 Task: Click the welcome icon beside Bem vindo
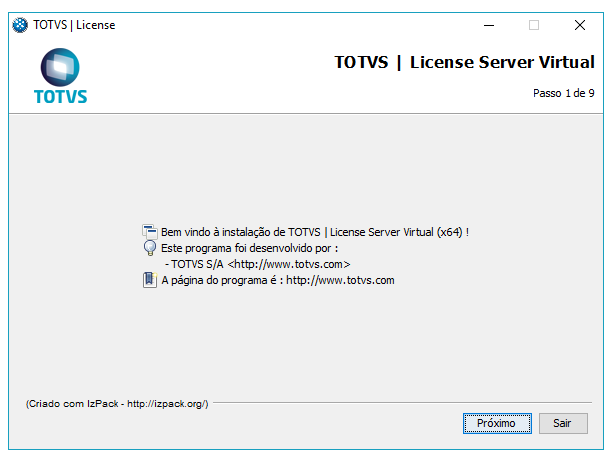pos(150,232)
